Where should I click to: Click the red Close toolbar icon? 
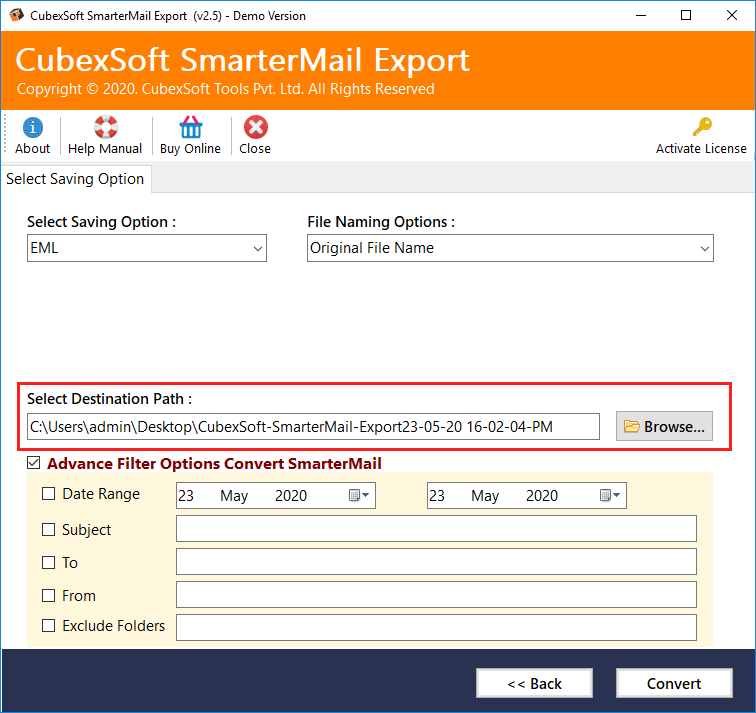coord(255,127)
